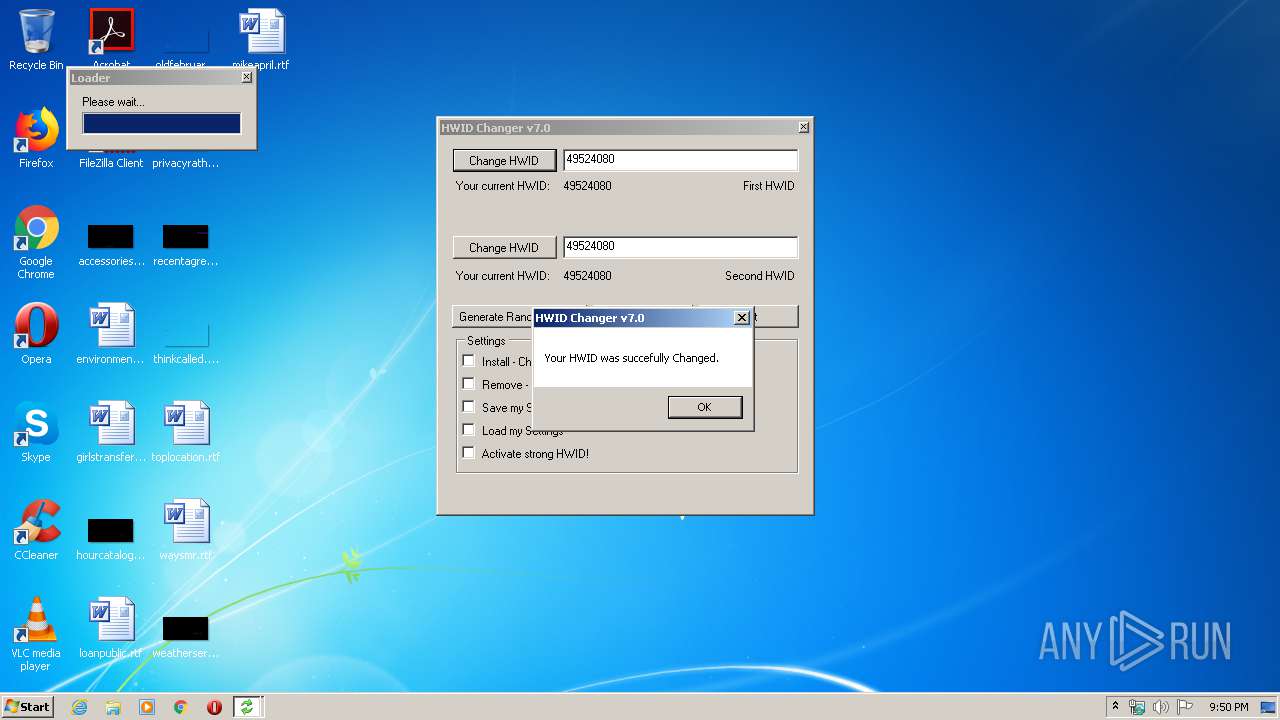Toggle the Load my Settings checkbox
The image size is (1280, 720).
coord(468,430)
